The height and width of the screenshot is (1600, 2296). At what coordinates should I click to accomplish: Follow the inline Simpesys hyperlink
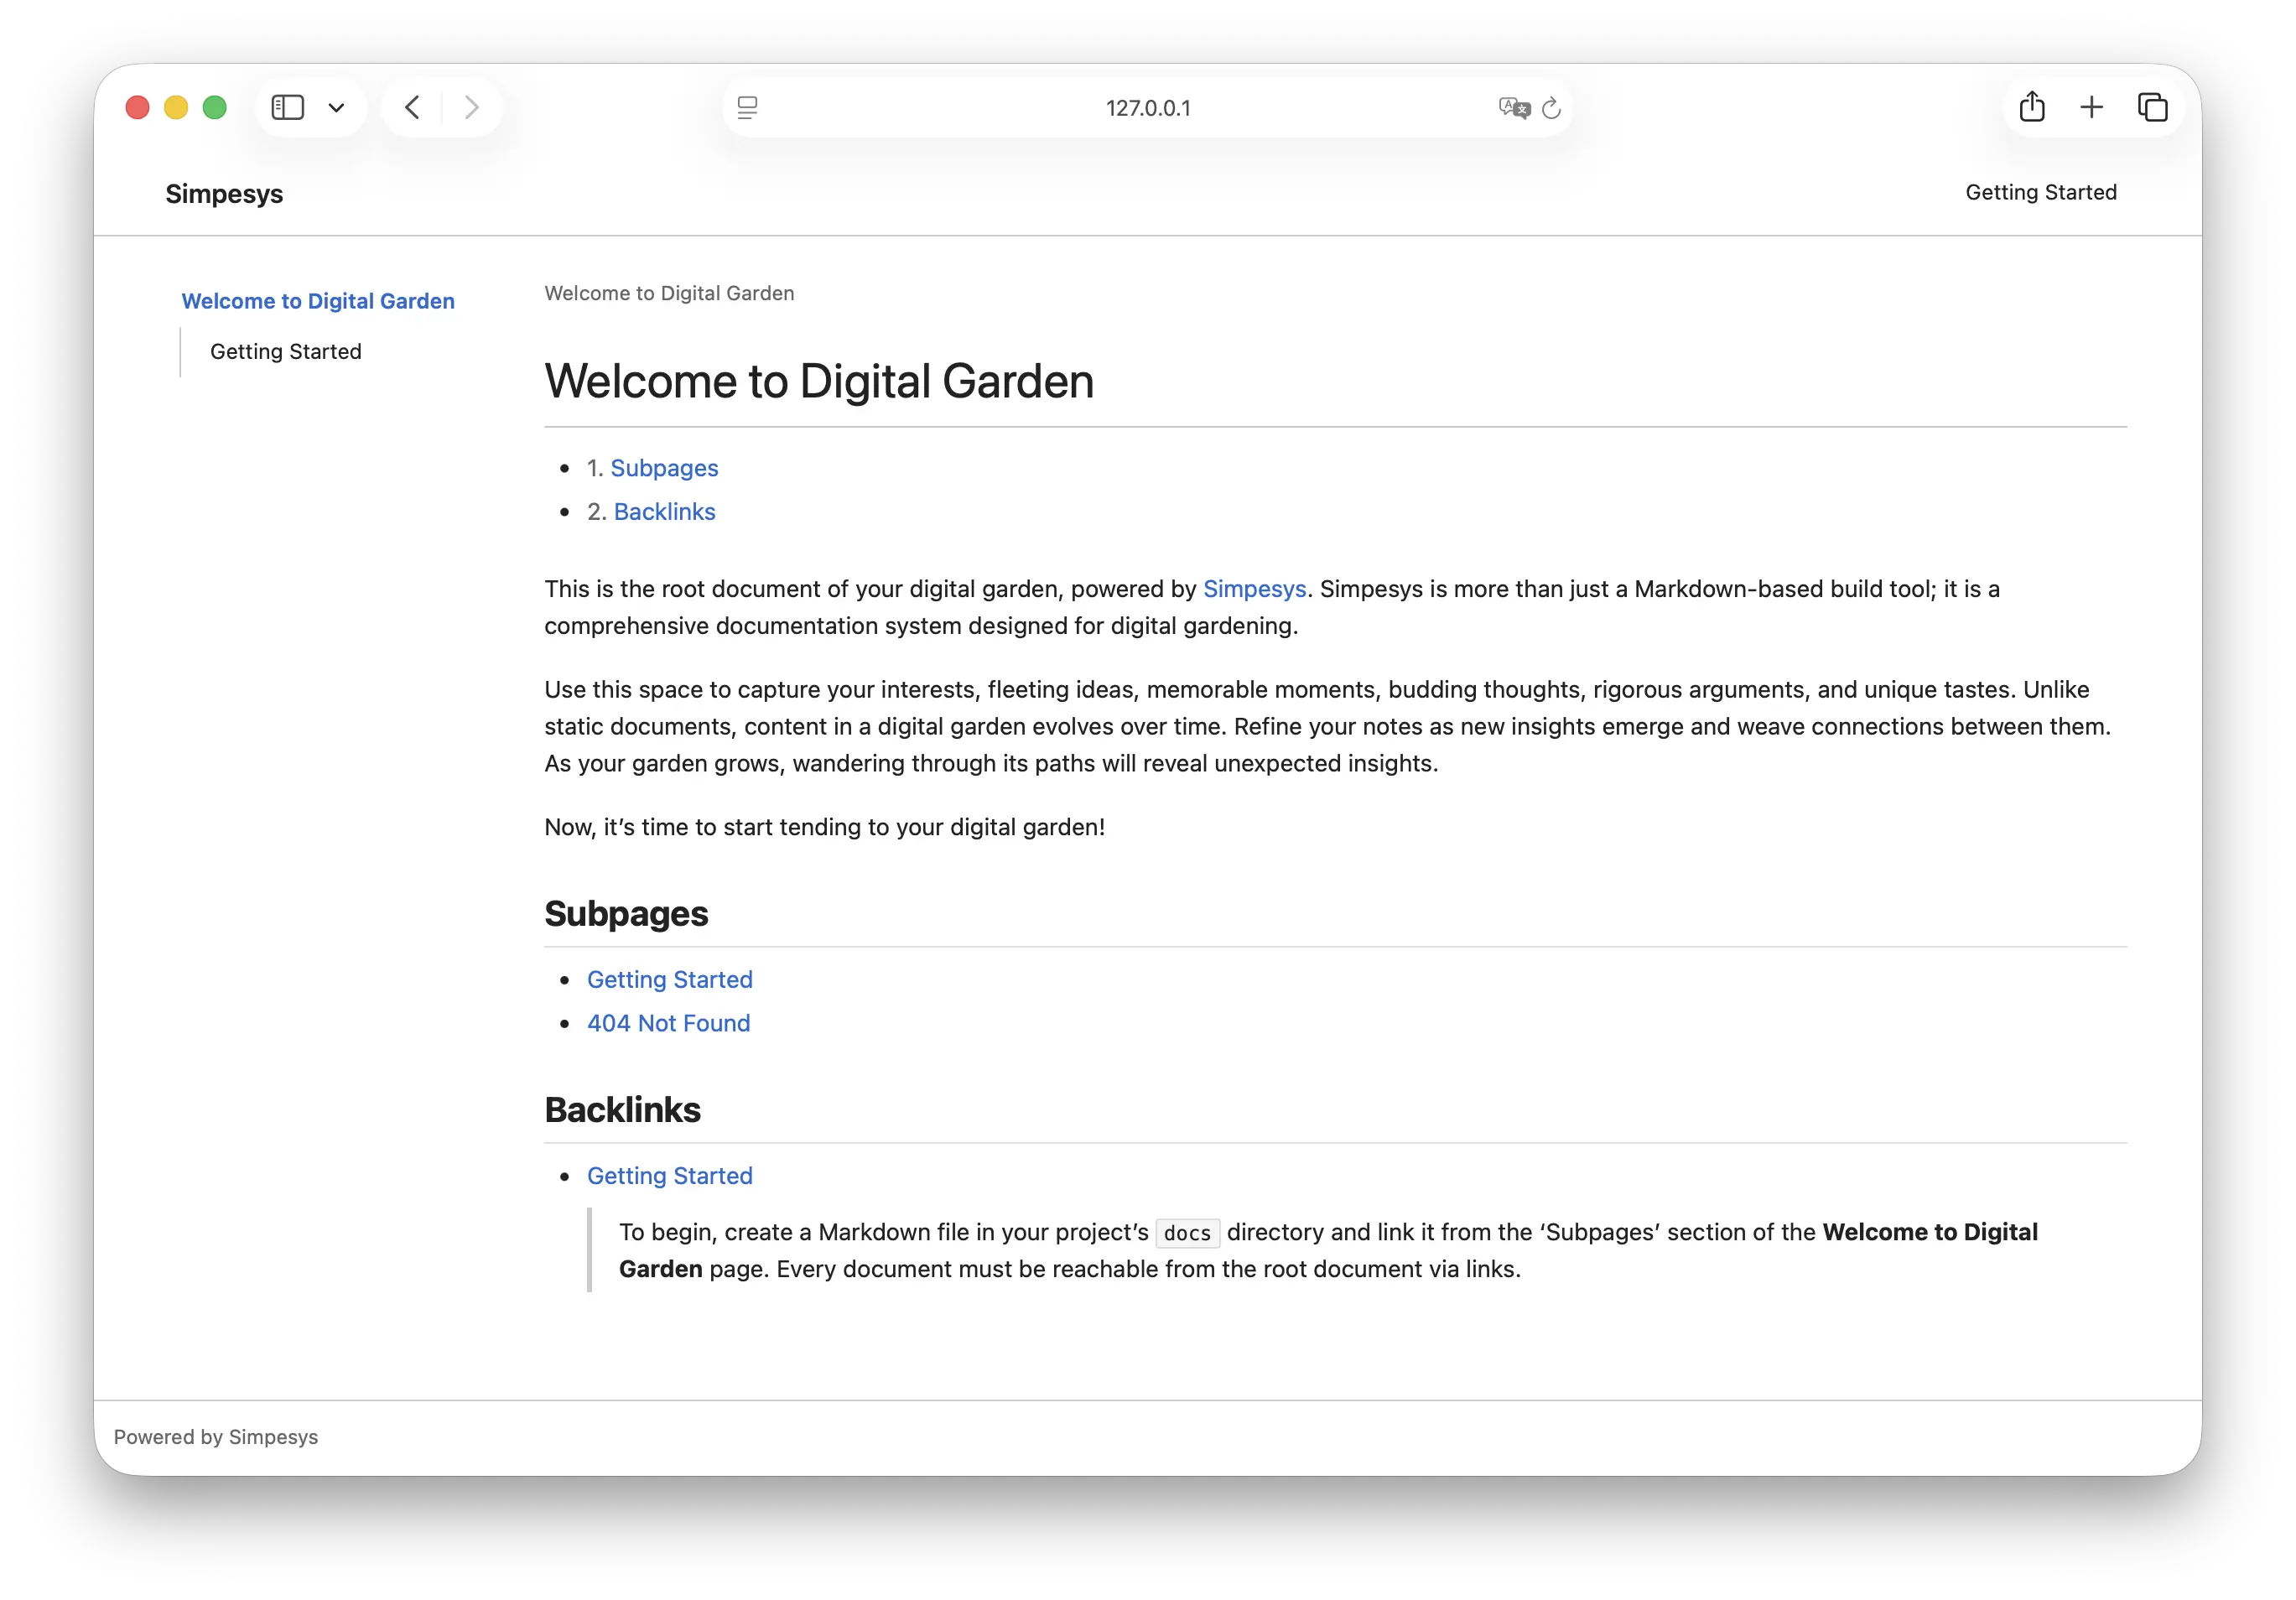[1254, 589]
